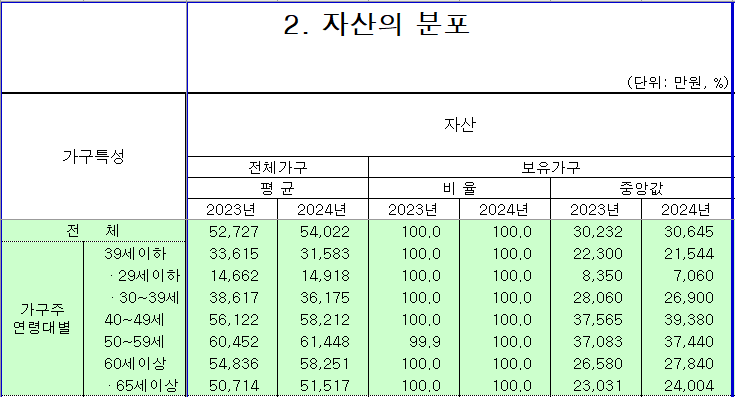
Task: Click the cell with value 54,836
Action: click(232, 364)
